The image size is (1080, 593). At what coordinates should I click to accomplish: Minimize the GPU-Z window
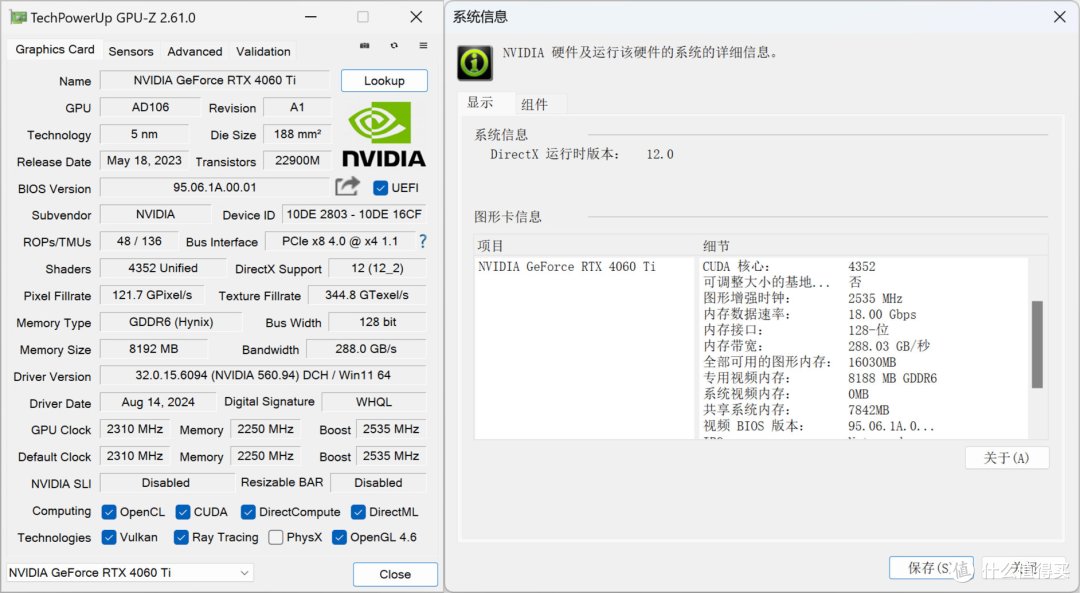tap(311, 17)
